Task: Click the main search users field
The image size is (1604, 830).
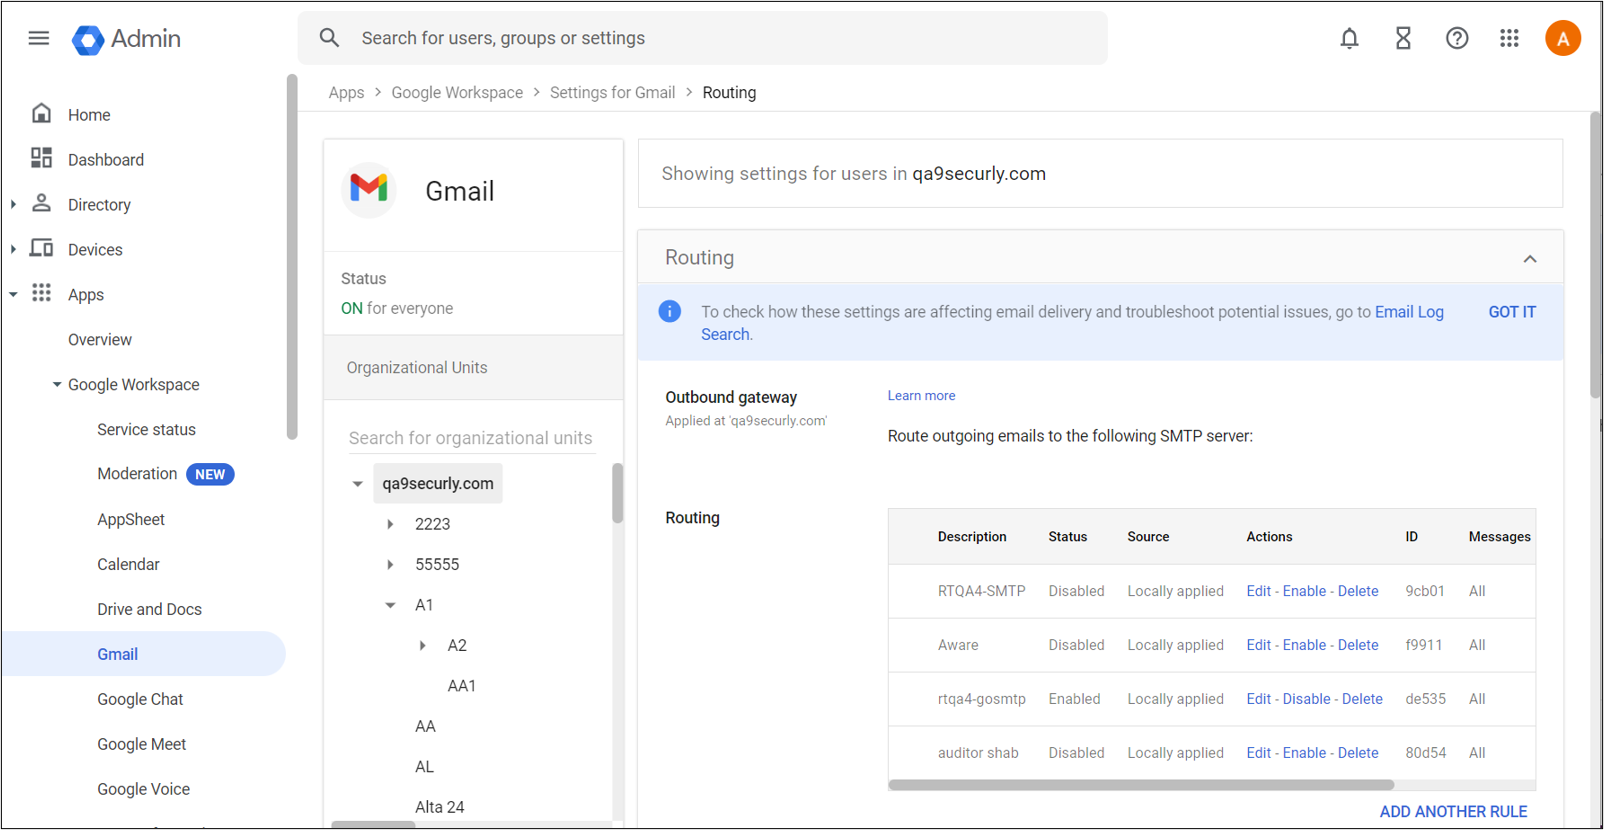Action: pyautogui.click(x=702, y=38)
